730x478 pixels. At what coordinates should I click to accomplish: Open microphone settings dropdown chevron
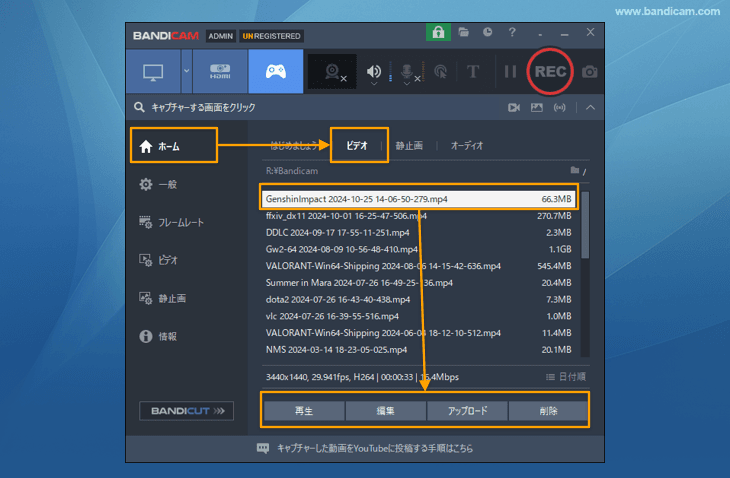pyautogui.click(x=407, y=84)
